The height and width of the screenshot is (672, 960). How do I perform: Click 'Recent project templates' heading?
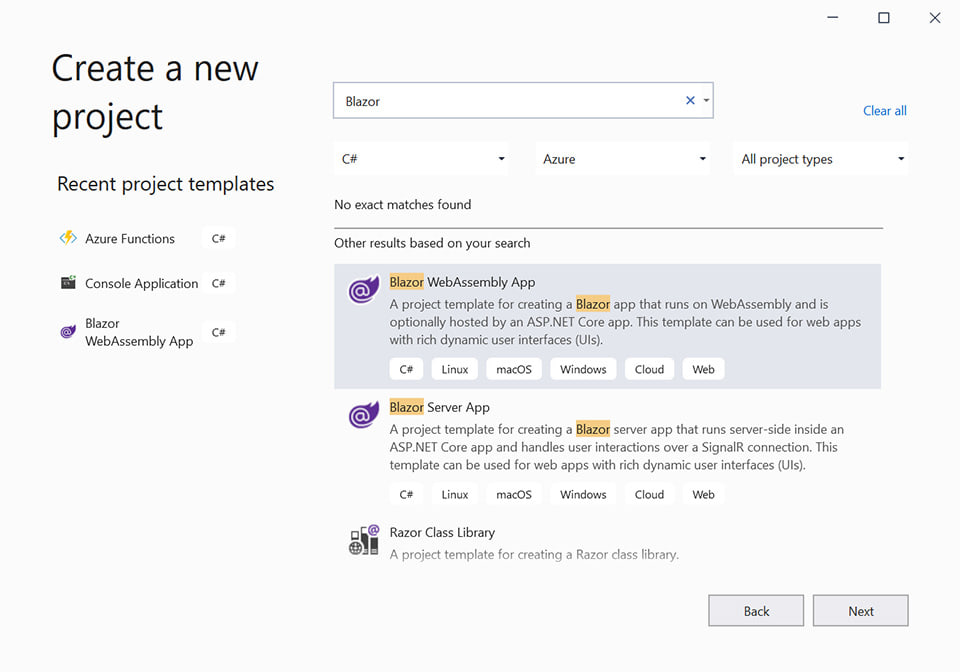point(165,184)
